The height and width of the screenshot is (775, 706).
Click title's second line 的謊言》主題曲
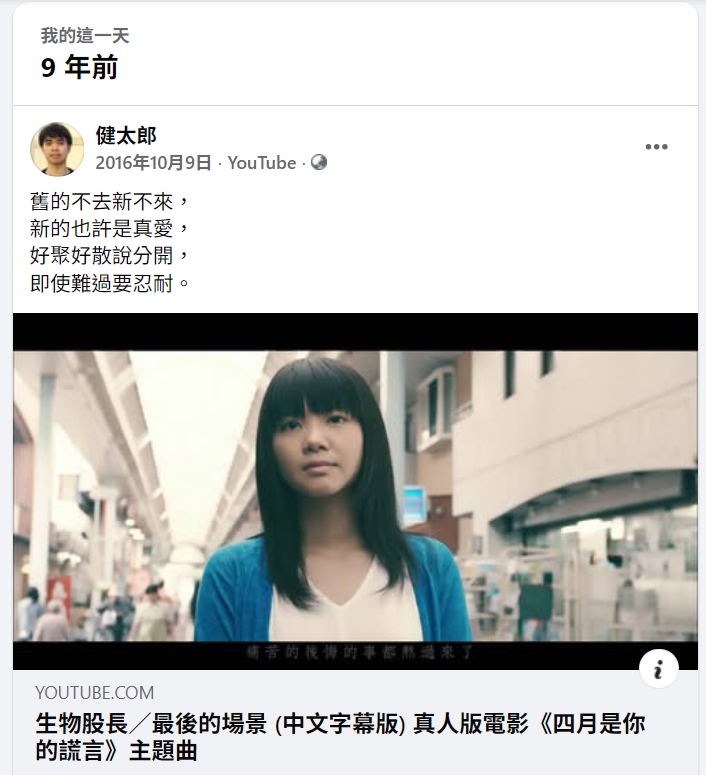pos(116,751)
